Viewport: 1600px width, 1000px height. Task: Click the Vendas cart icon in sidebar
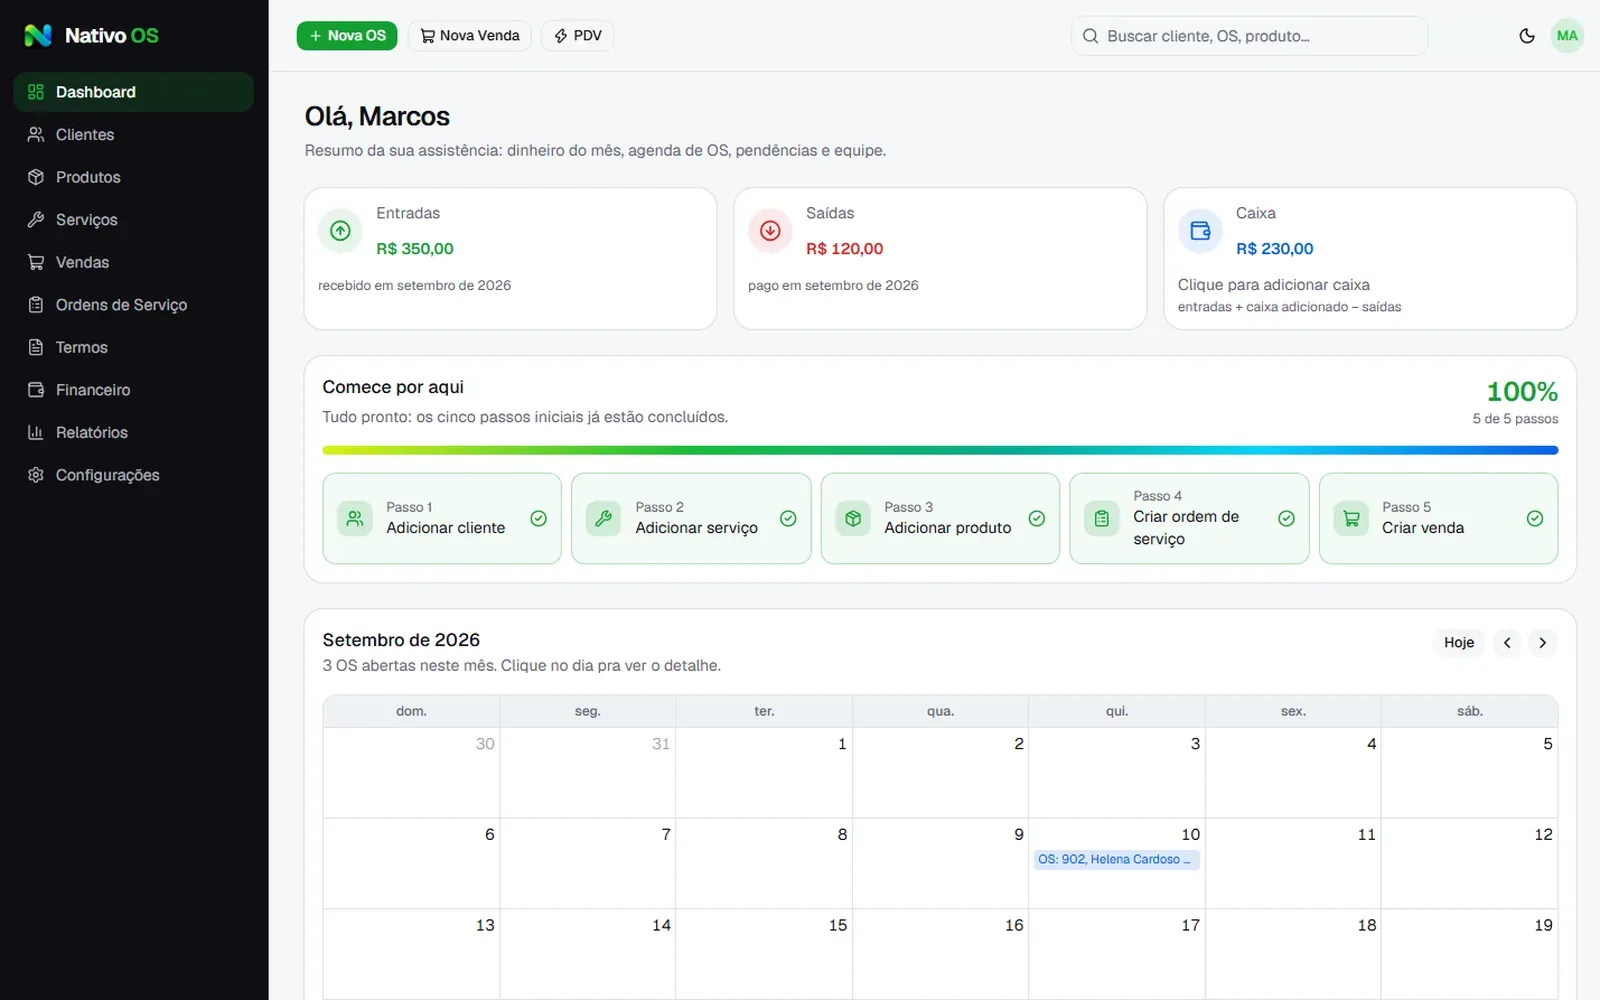[x=36, y=262]
